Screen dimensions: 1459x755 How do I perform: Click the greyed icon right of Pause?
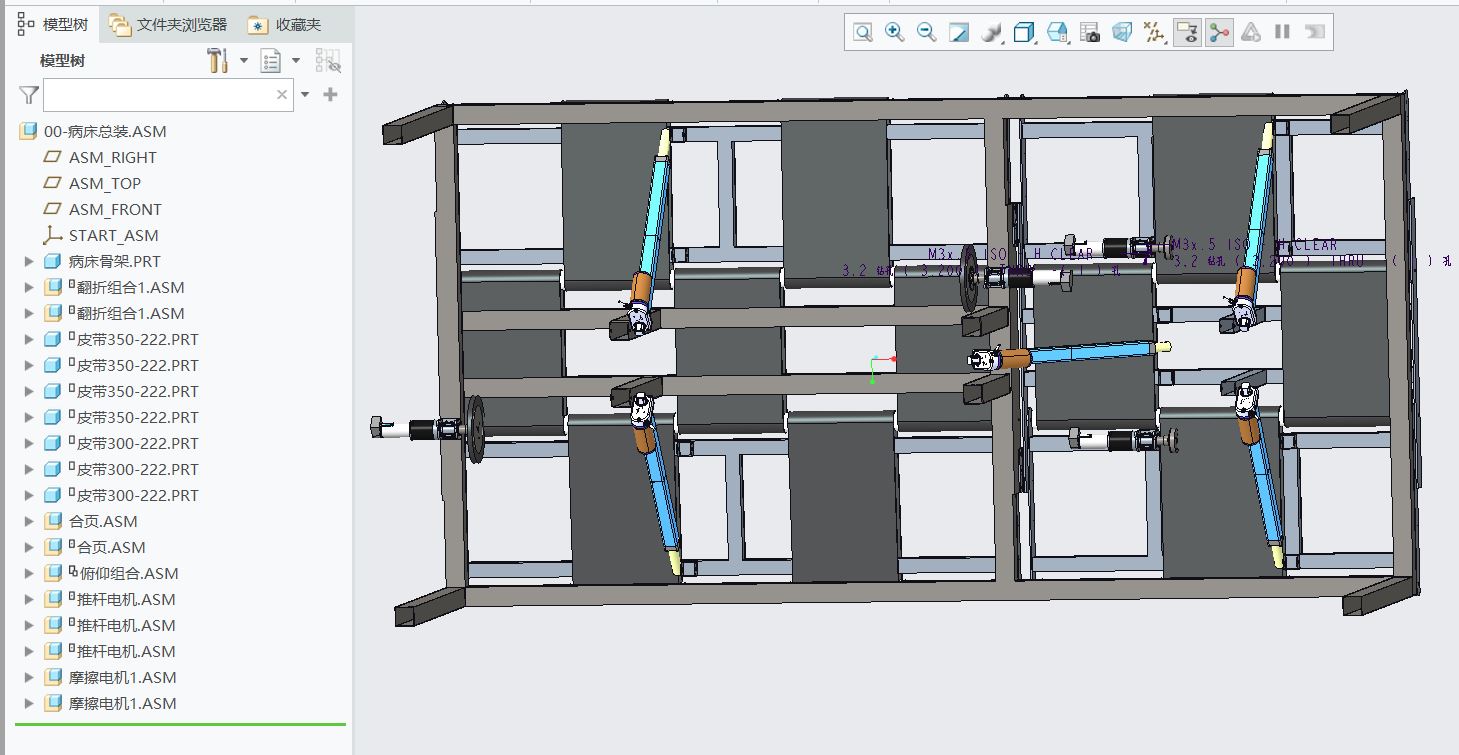pos(1315,33)
